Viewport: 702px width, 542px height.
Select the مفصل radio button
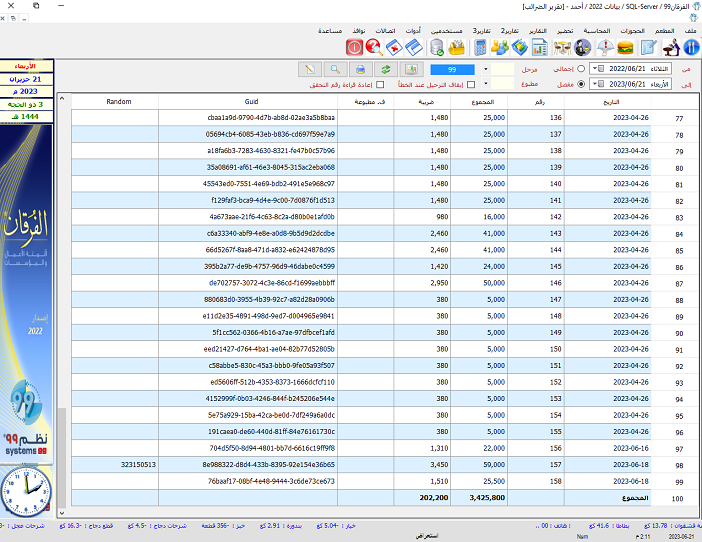[582, 84]
